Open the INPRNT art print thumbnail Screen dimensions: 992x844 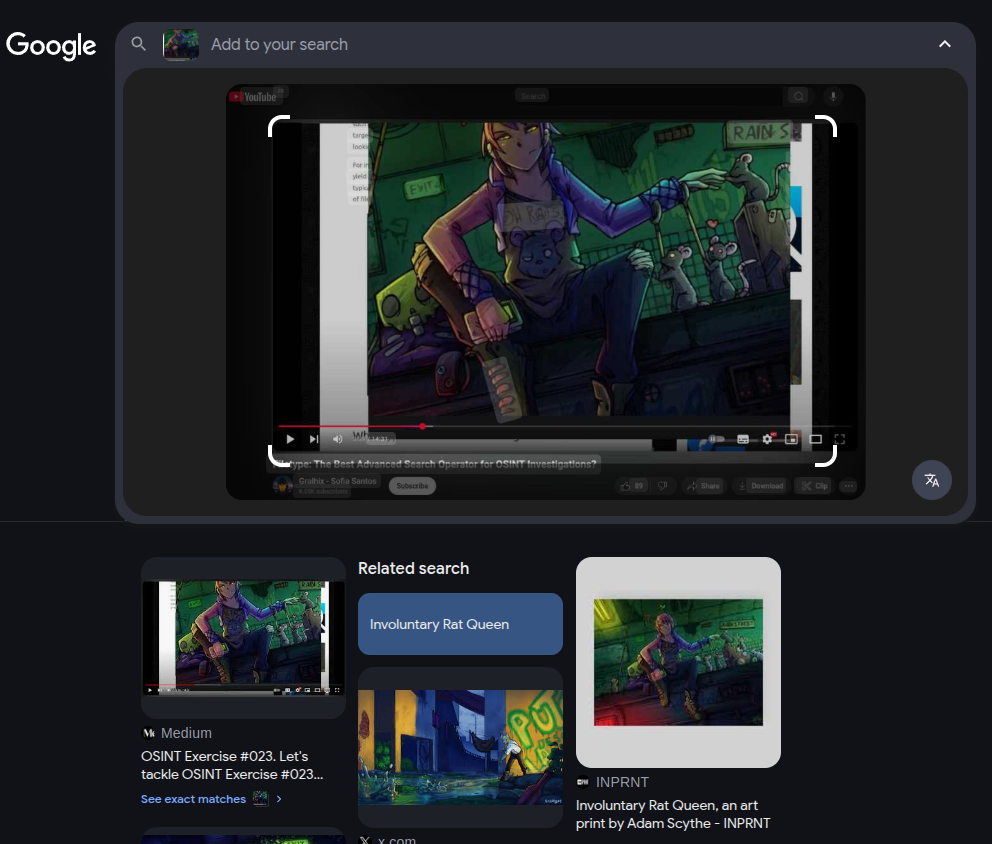[678, 662]
